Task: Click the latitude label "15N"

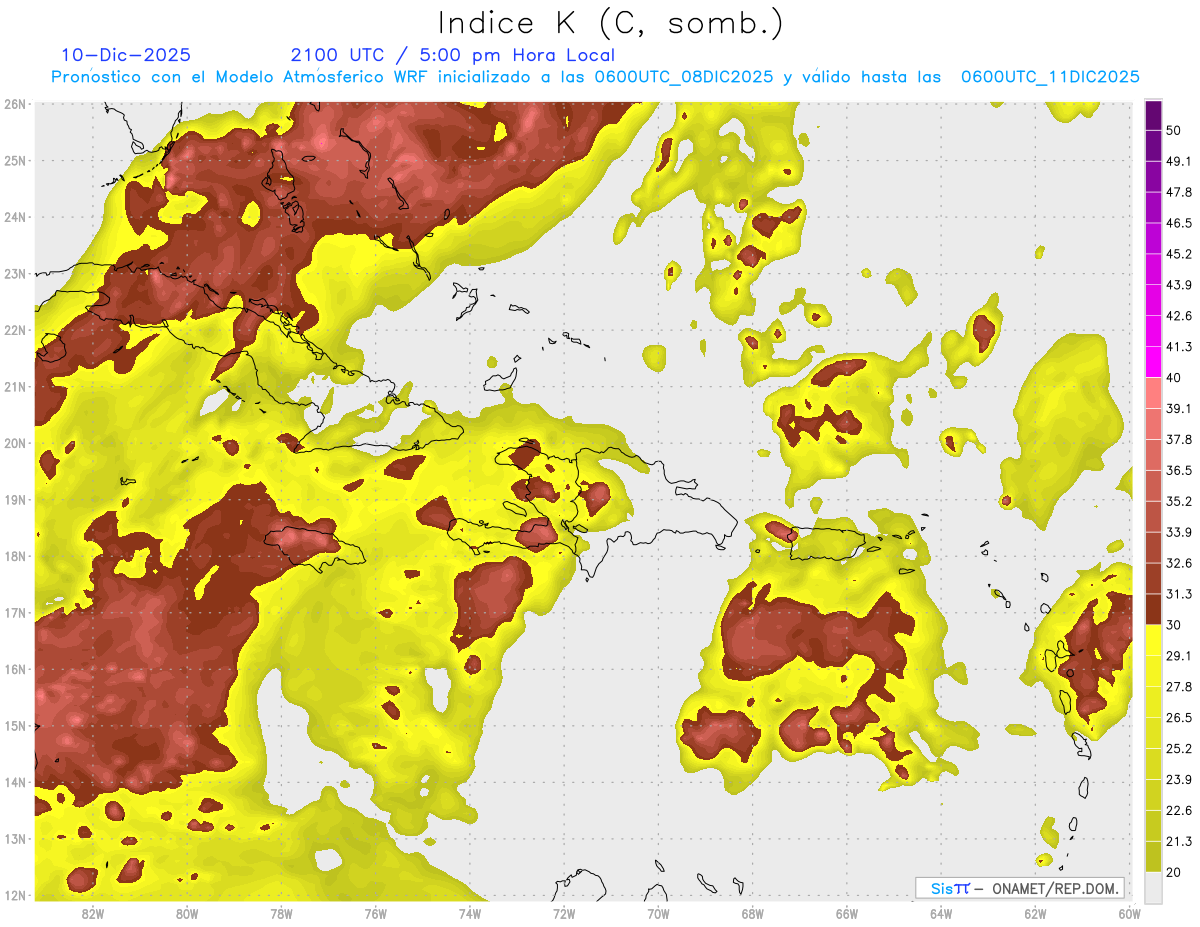Action: (15, 725)
